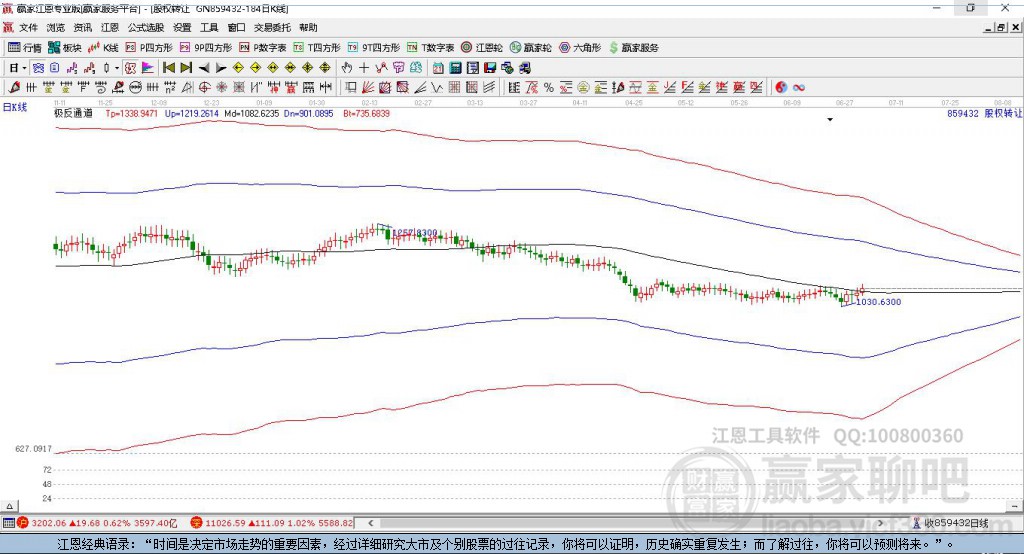Step chart left with black arrow
Viewport: 1024px width, 554px height.
coord(204,68)
